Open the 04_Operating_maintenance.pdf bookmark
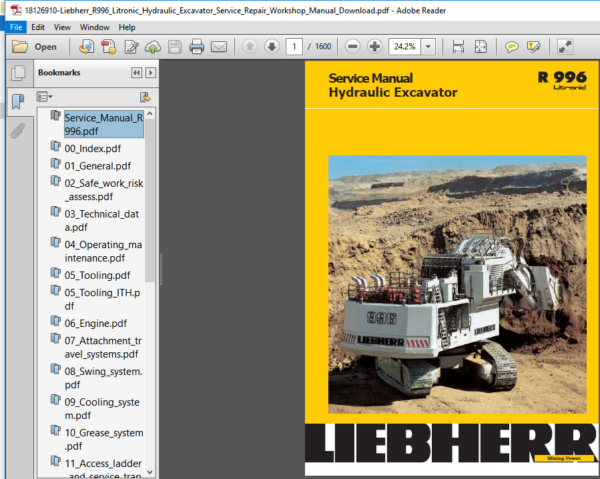 click(103, 251)
